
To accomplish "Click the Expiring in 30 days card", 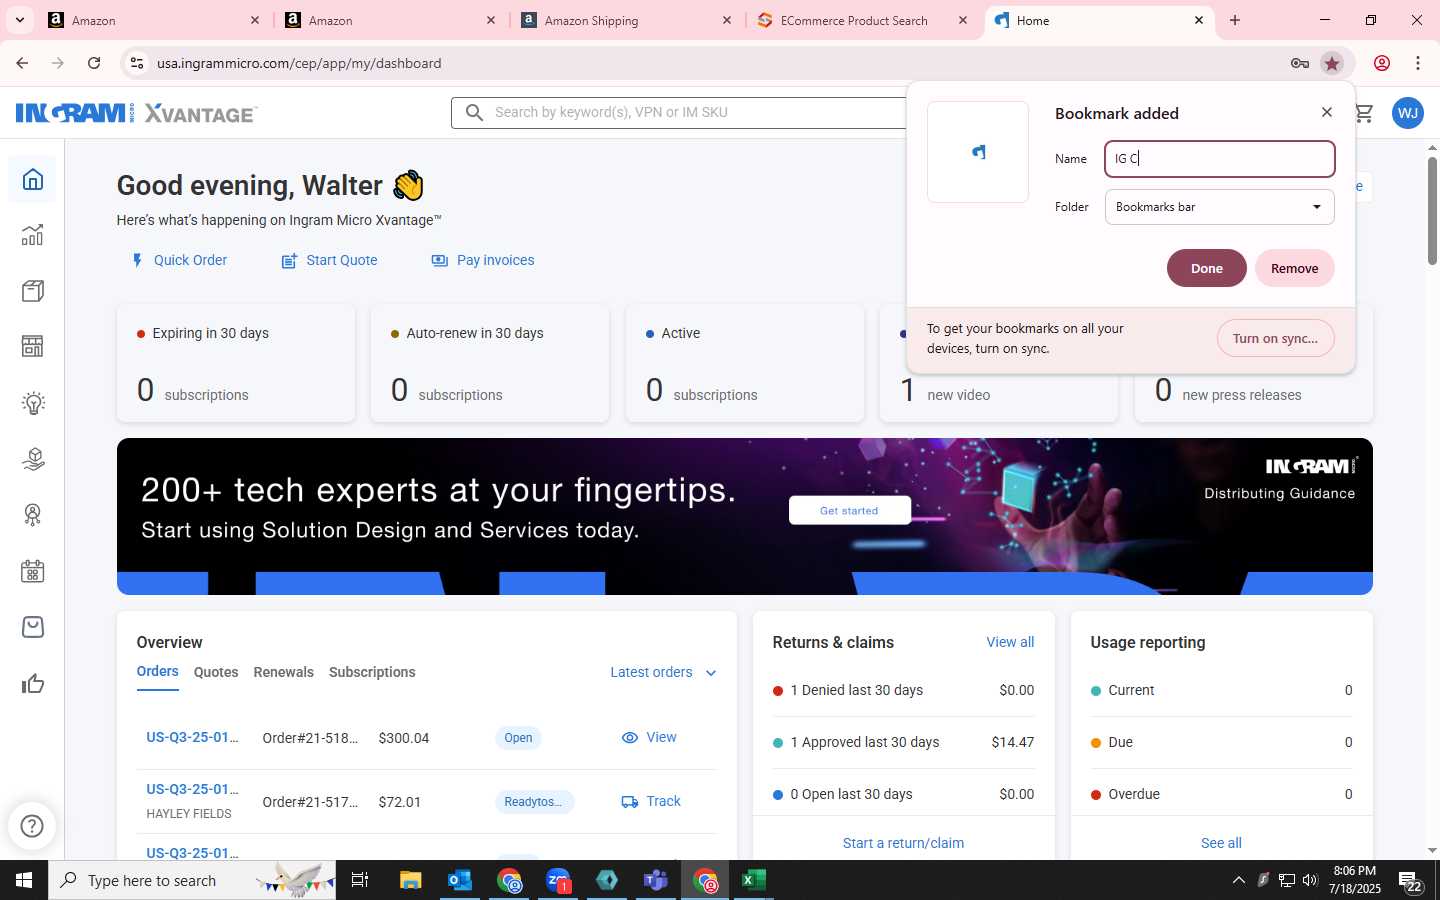I will pyautogui.click(x=236, y=364).
